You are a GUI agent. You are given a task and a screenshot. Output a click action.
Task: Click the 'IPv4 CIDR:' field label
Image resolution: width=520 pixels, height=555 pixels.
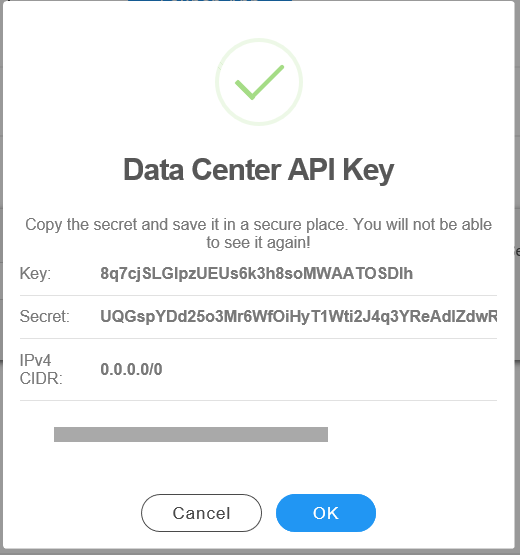pyautogui.click(x=41, y=370)
